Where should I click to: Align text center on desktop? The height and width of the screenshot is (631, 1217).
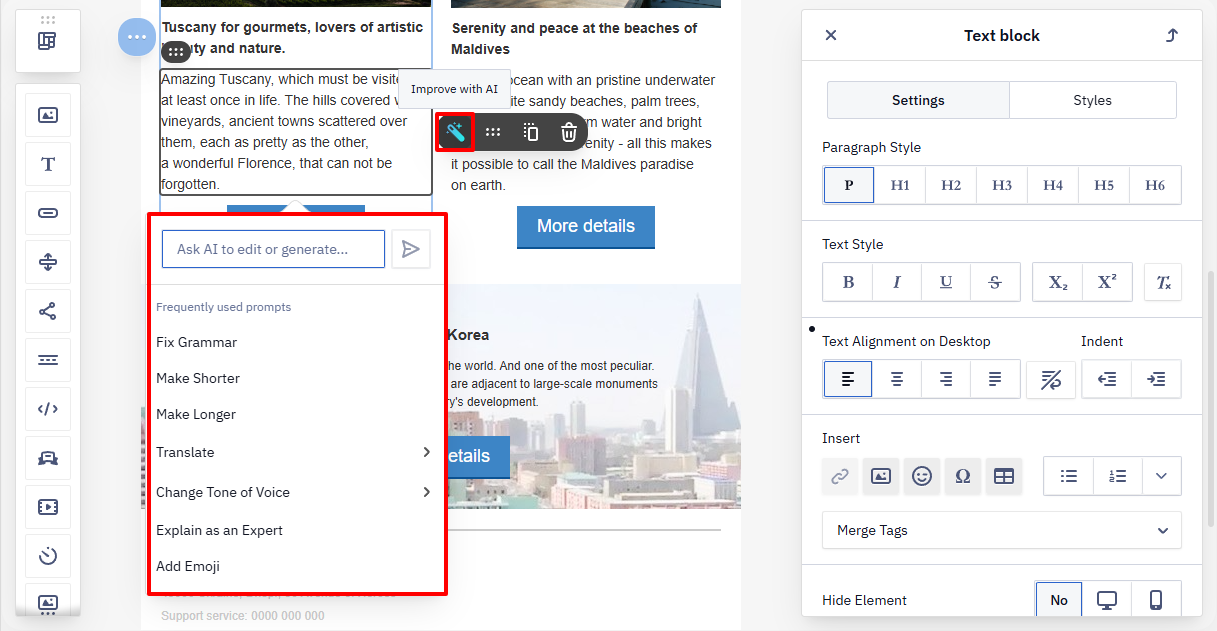pyautogui.click(x=897, y=379)
